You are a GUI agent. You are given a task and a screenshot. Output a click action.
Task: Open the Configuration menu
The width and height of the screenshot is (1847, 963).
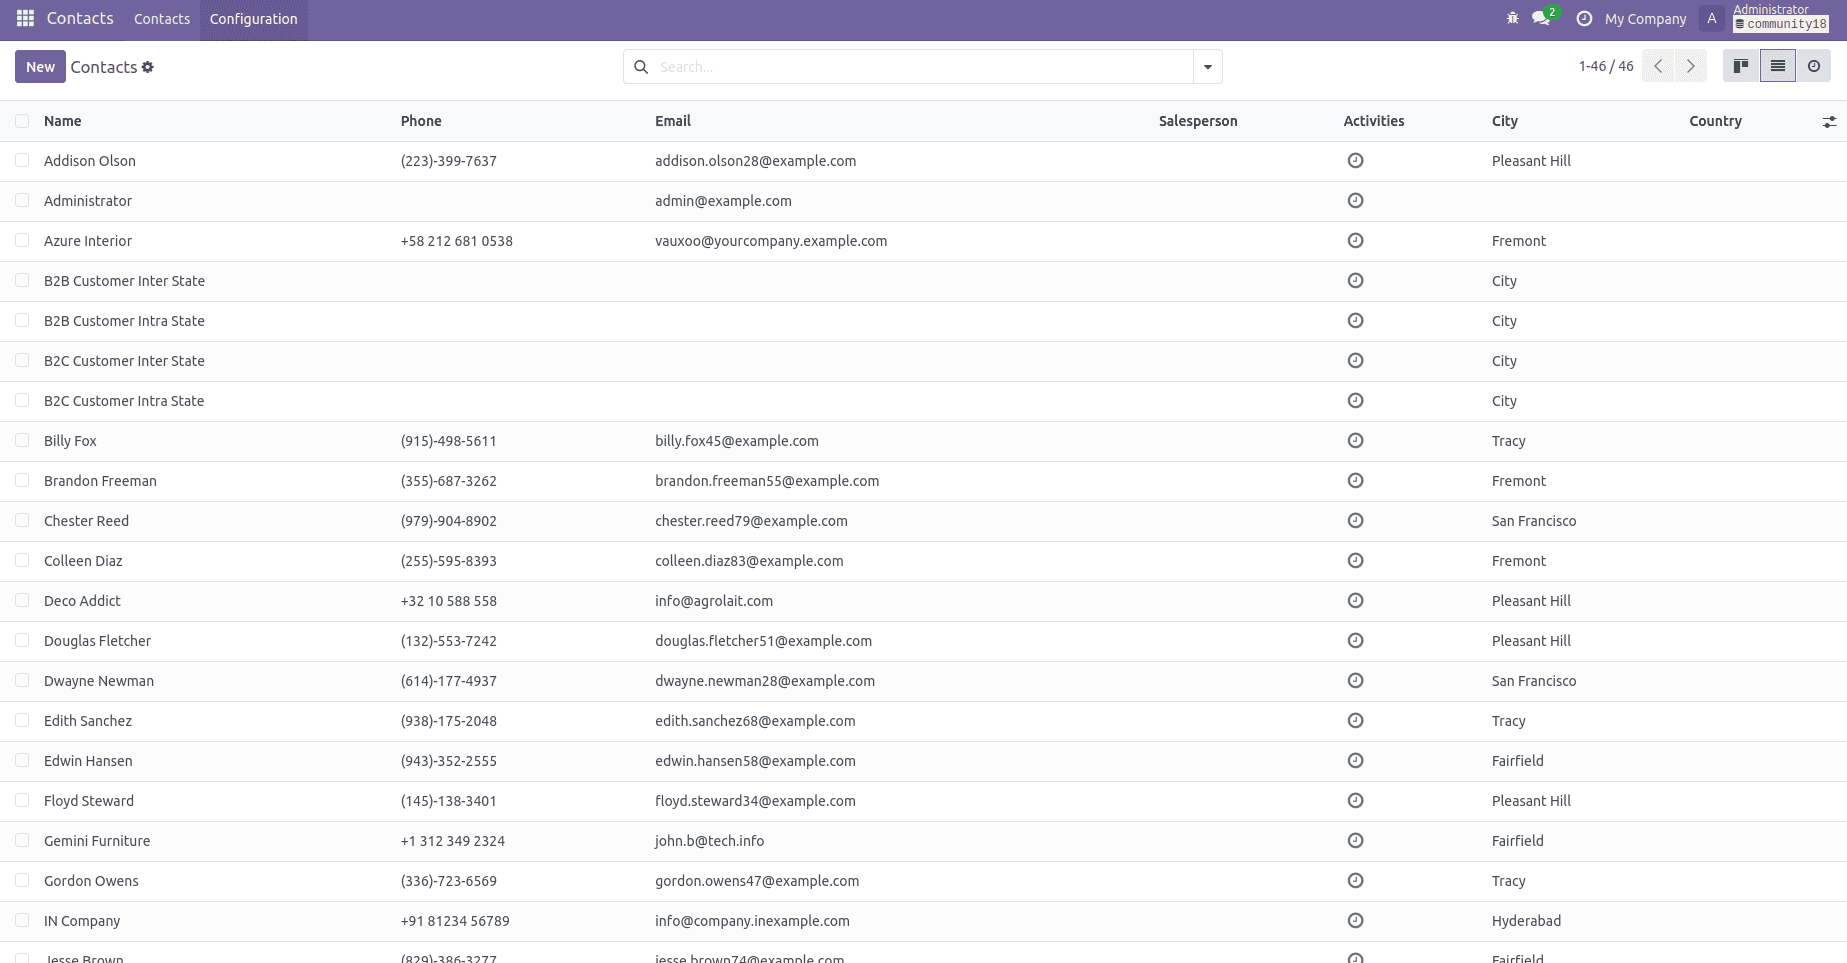(253, 18)
